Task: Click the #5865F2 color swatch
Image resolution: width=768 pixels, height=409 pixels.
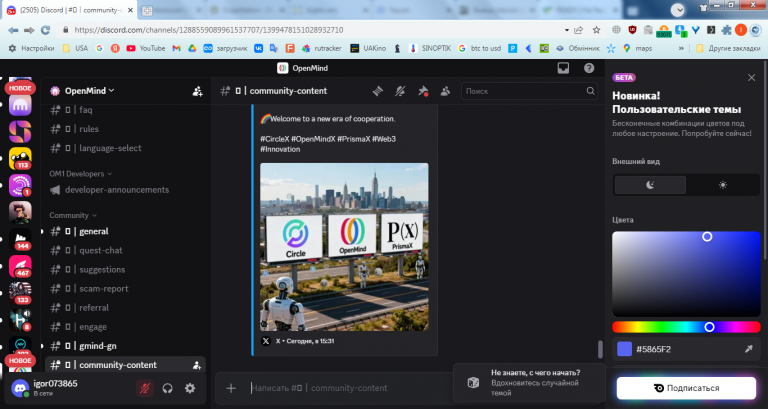Action: pyautogui.click(x=624, y=349)
